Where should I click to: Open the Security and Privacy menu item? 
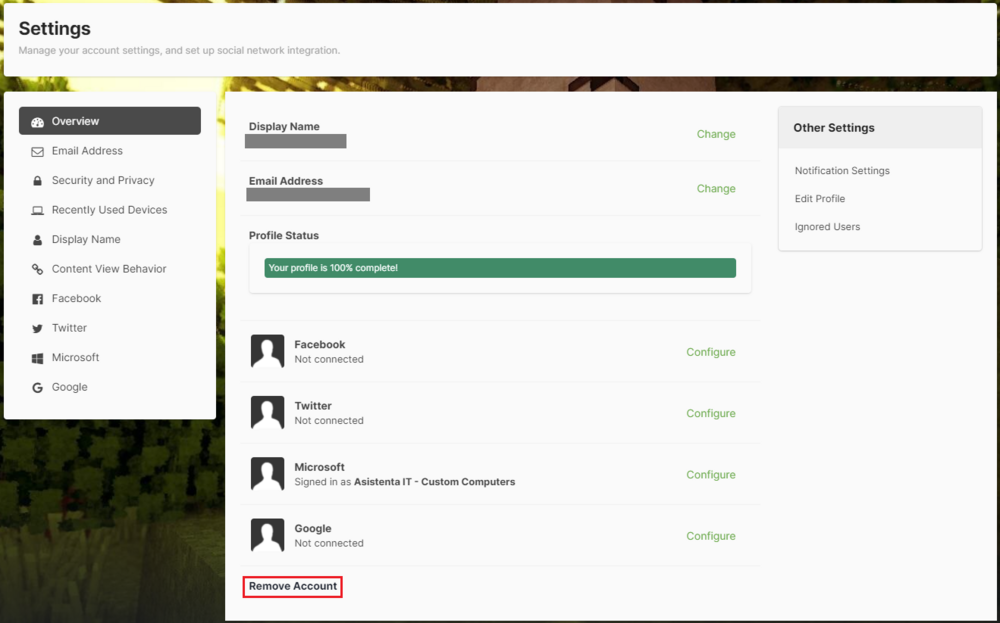coord(103,181)
